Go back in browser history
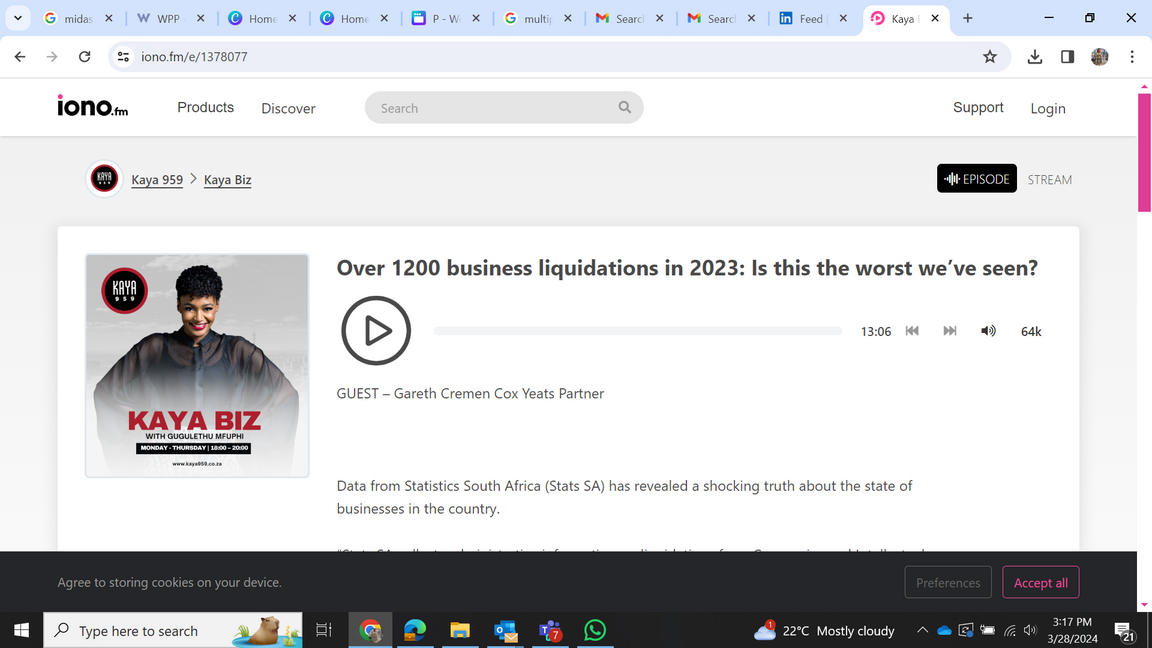Screen dimensions: 1152x648 [20, 57]
